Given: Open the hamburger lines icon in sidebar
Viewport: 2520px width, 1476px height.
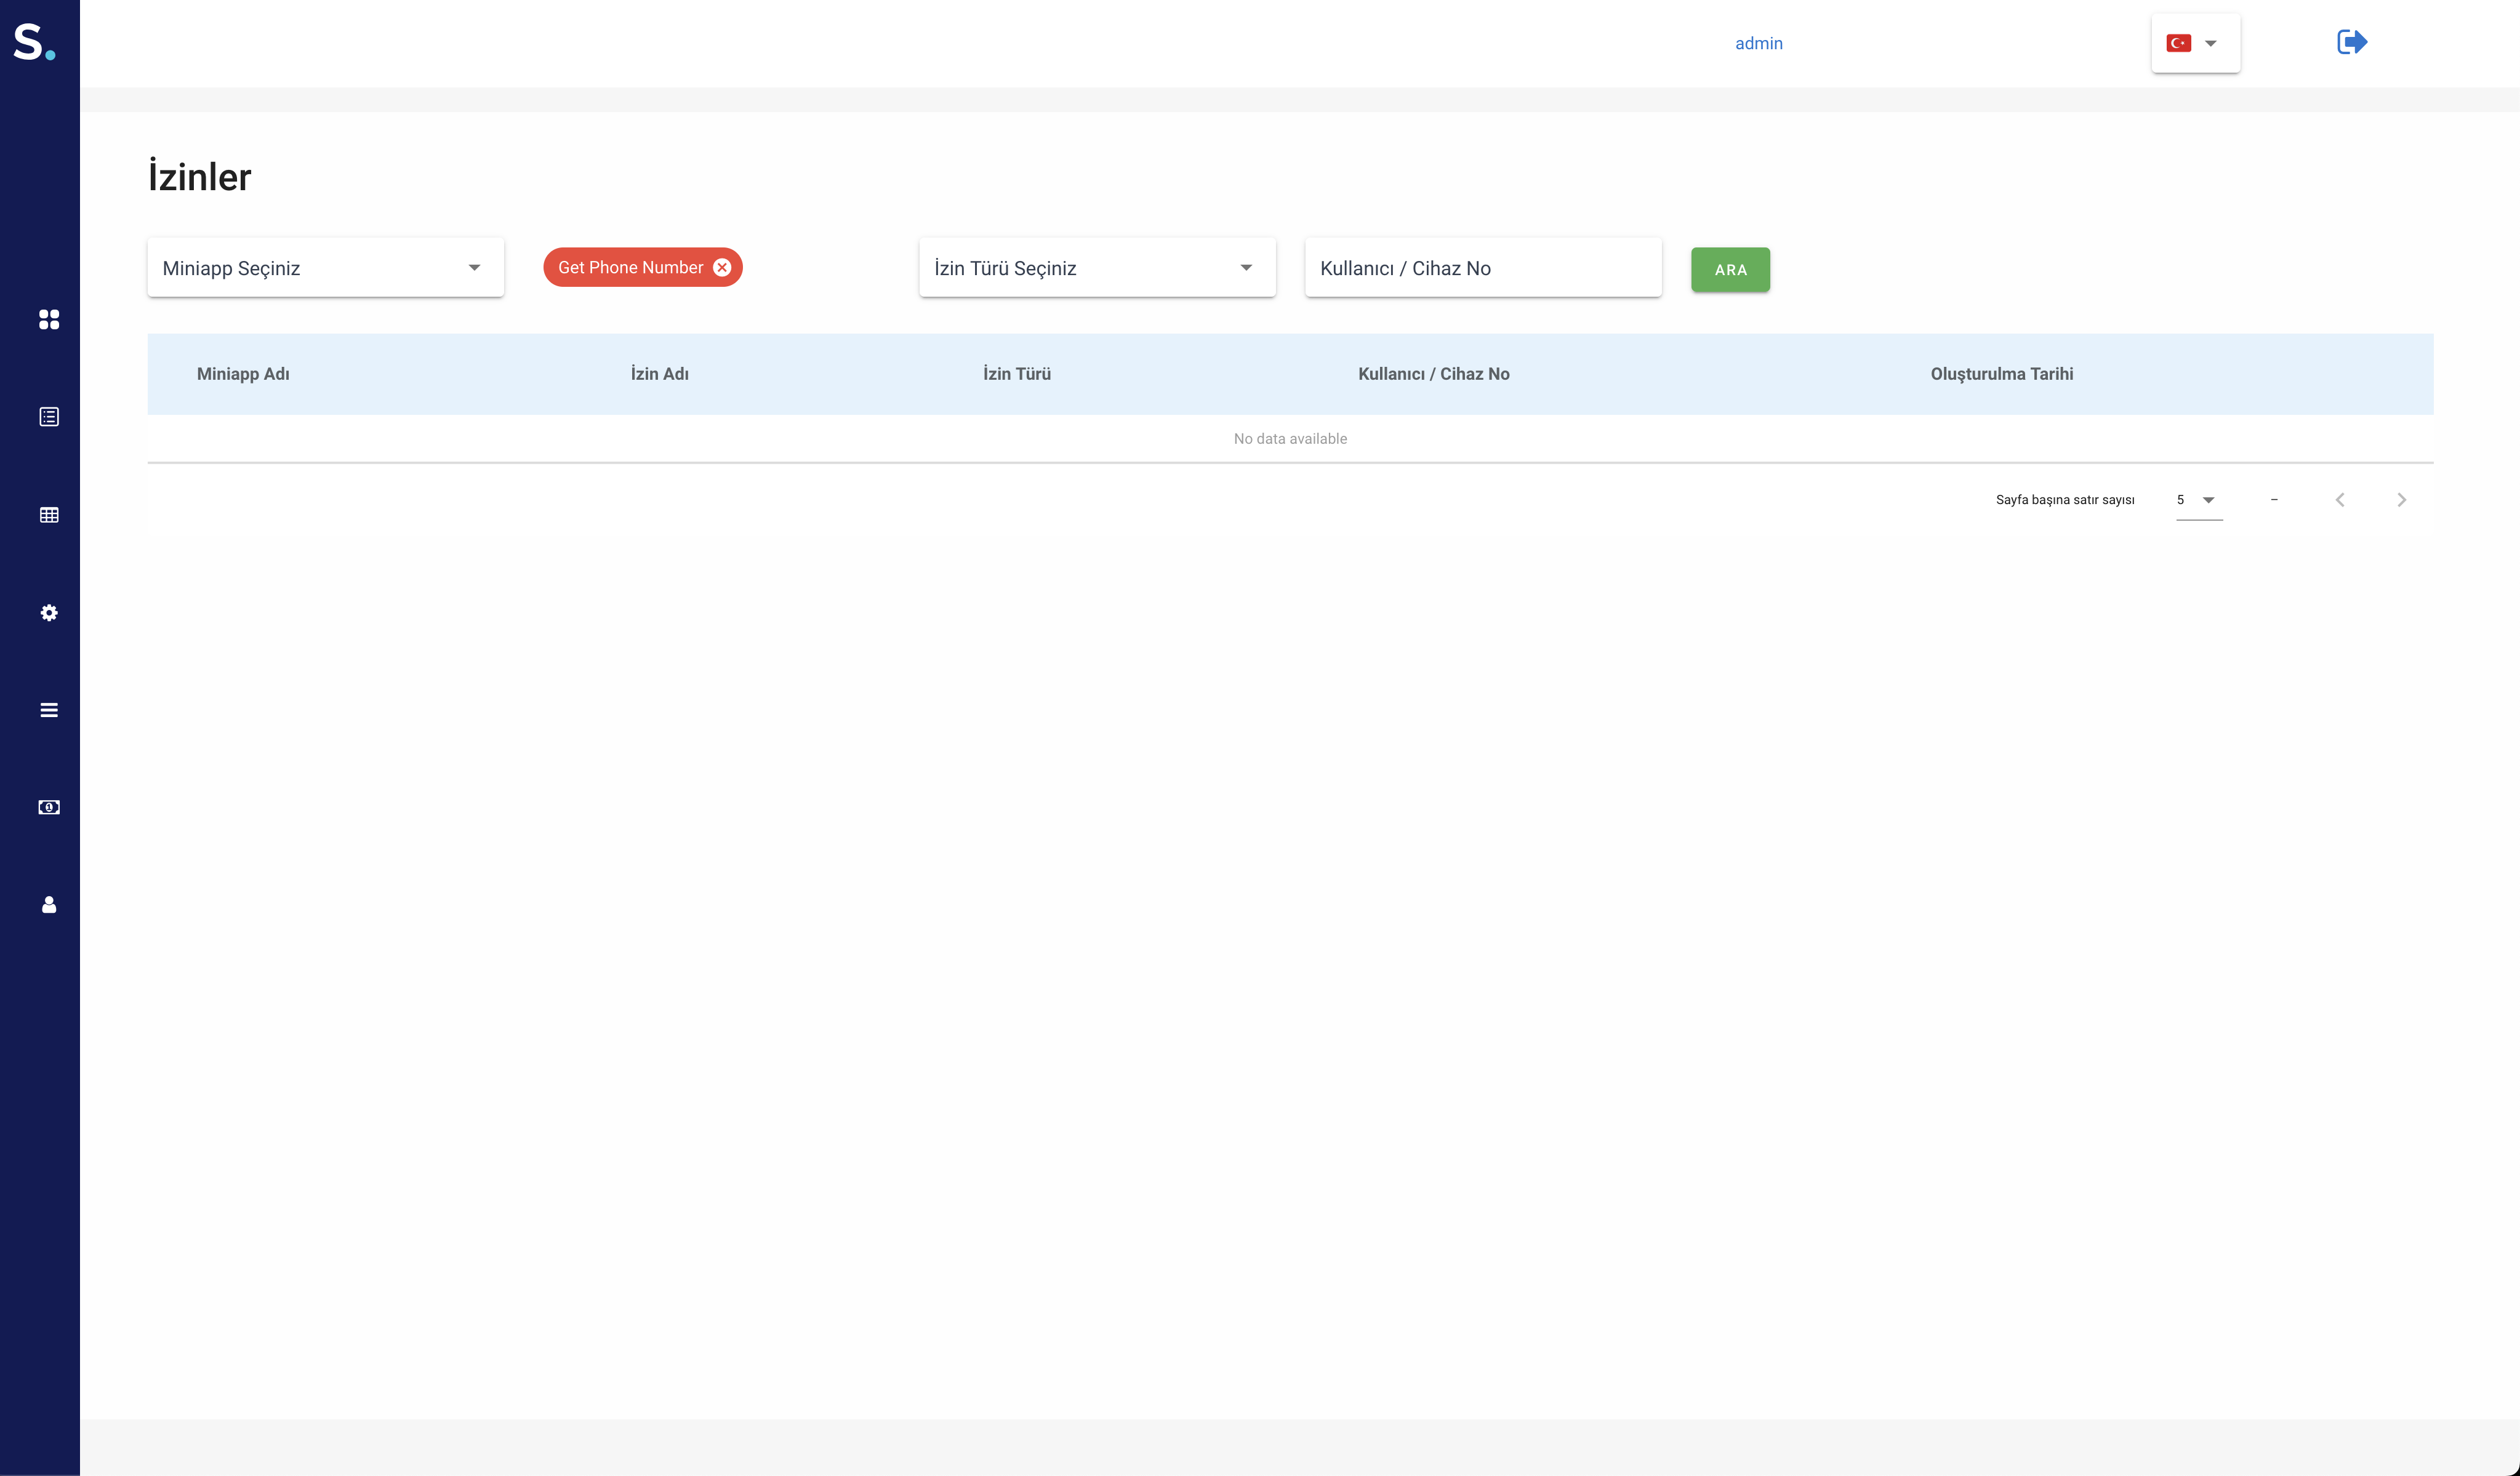Looking at the screenshot, I should pyautogui.click(x=49, y=710).
